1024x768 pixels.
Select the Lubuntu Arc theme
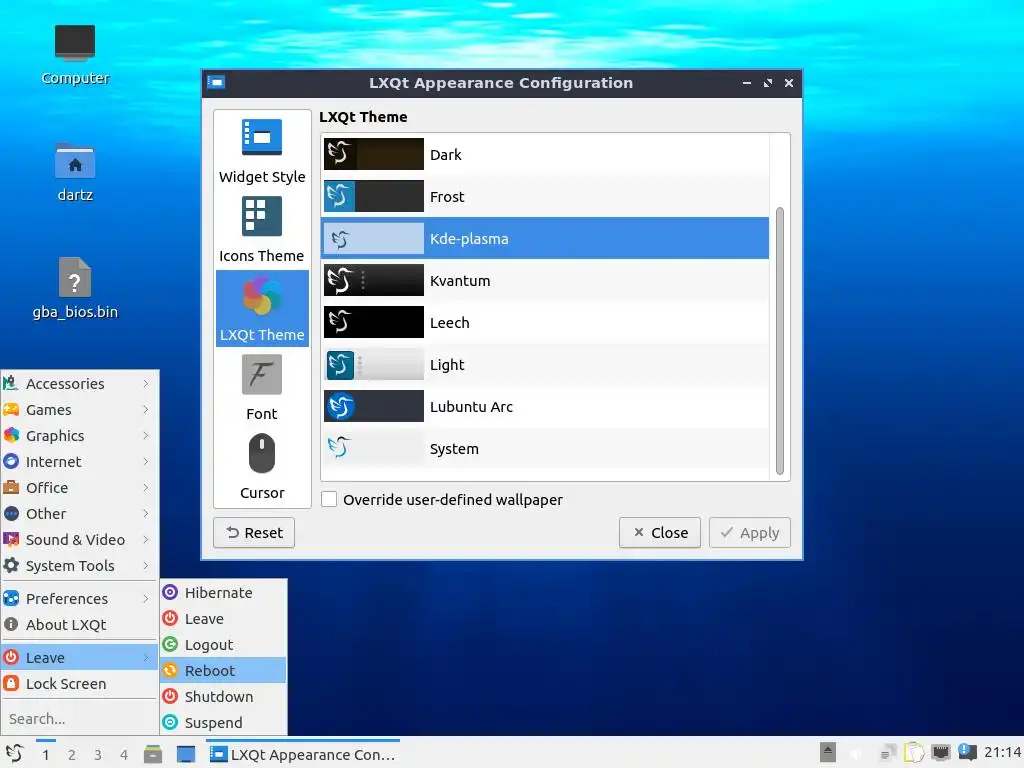(545, 406)
